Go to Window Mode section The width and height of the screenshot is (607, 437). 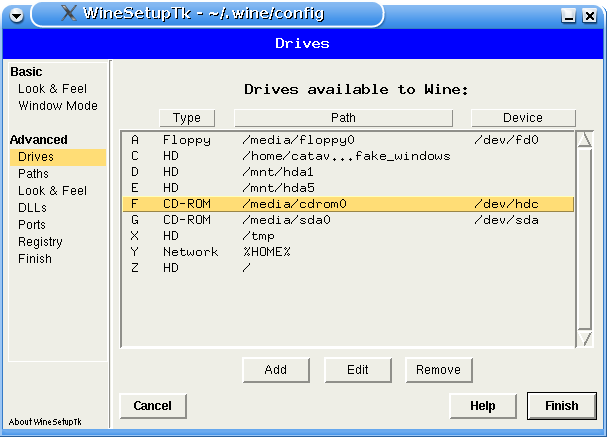pos(58,106)
